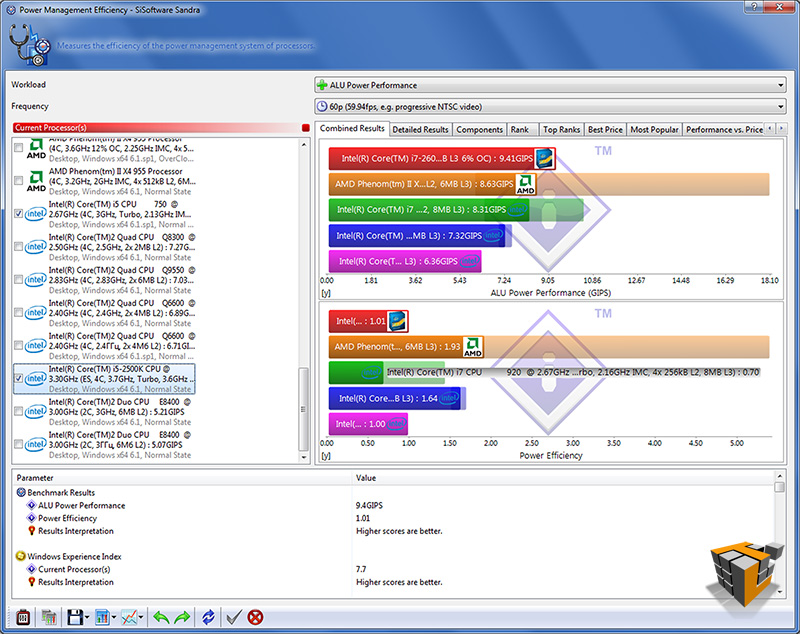This screenshot has width=800, height=634.
Task: Click the processor list scrollbar thumb
Action: [x=304, y=409]
